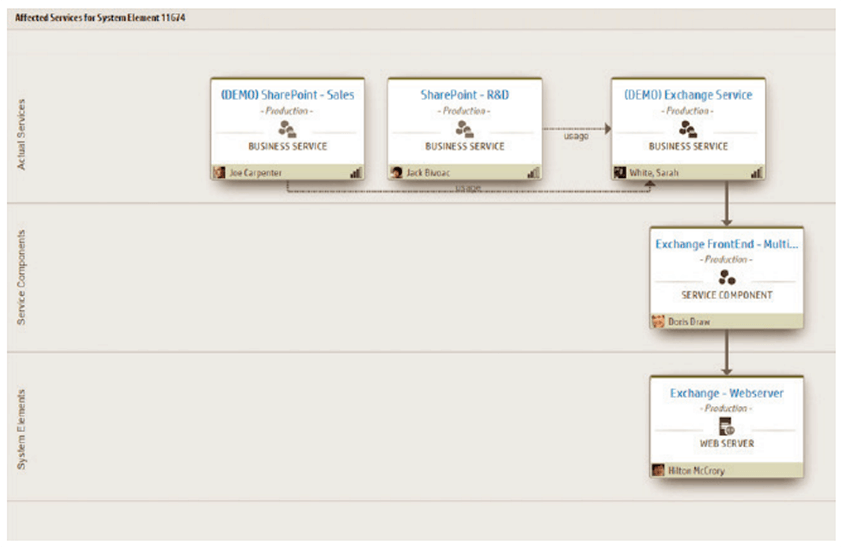
Task: Select owner name Joe Carpenter
Action: (x=256, y=173)
